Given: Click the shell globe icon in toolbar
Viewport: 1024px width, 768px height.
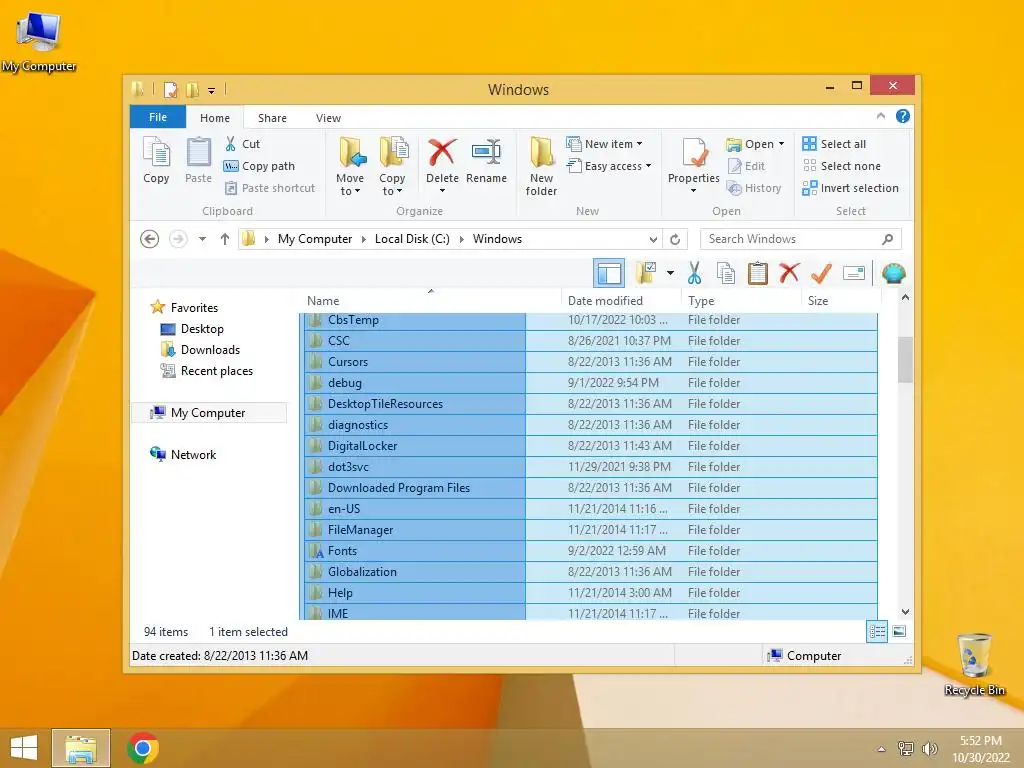Looking at the screenshot, I should click(893, 273).
